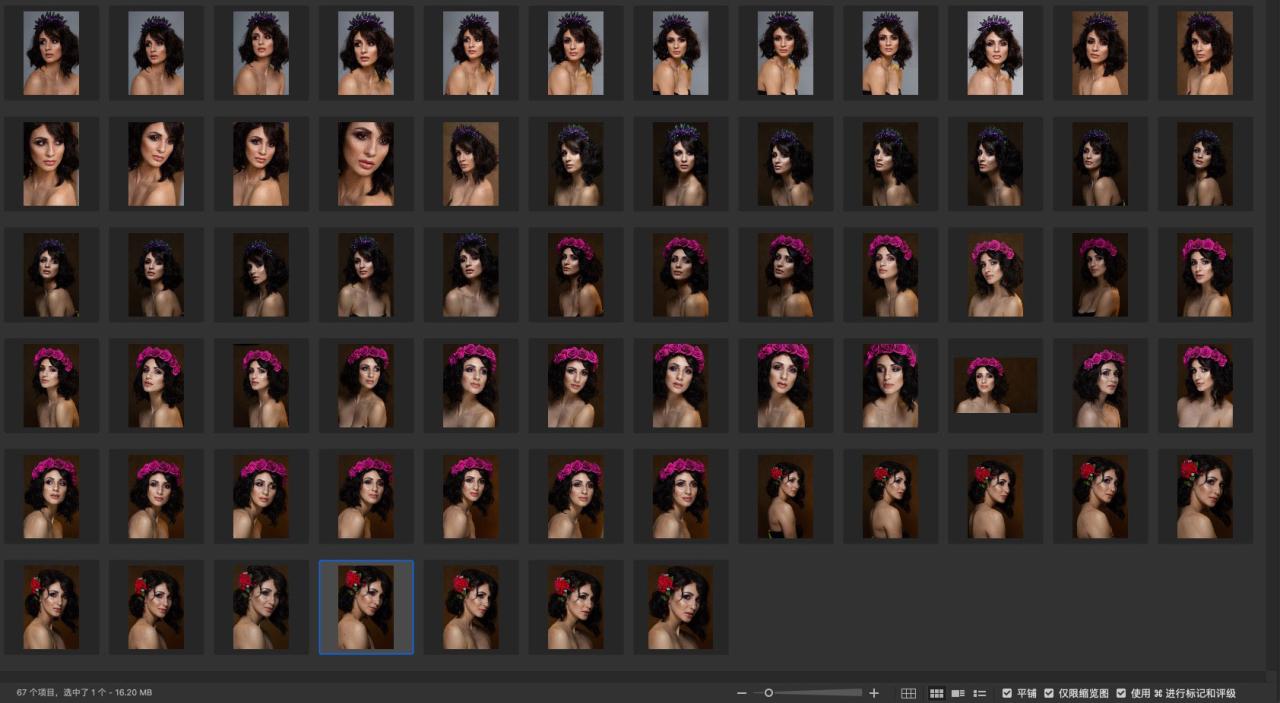The height and width of the screenshot is (703, 1280).
Task: Disable 使用 ⌘ 进行标记和评级 checkbox
Action: pyautogui.click(x=1121, y=693)
